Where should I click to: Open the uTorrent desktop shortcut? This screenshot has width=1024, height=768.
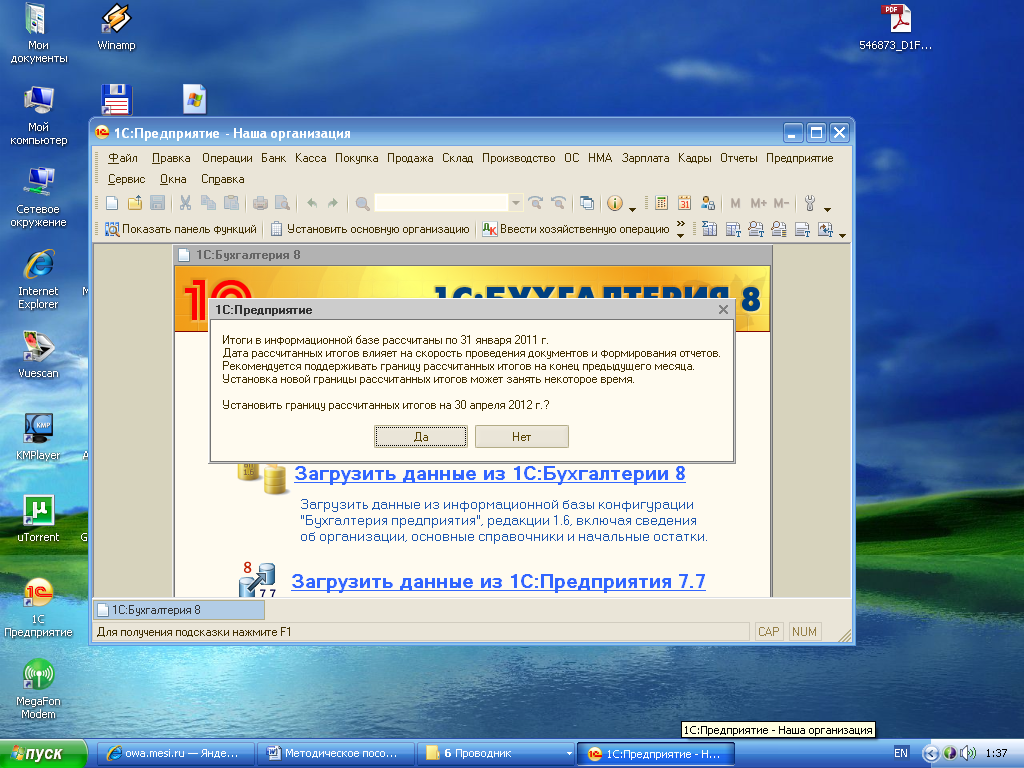(39, 519)
